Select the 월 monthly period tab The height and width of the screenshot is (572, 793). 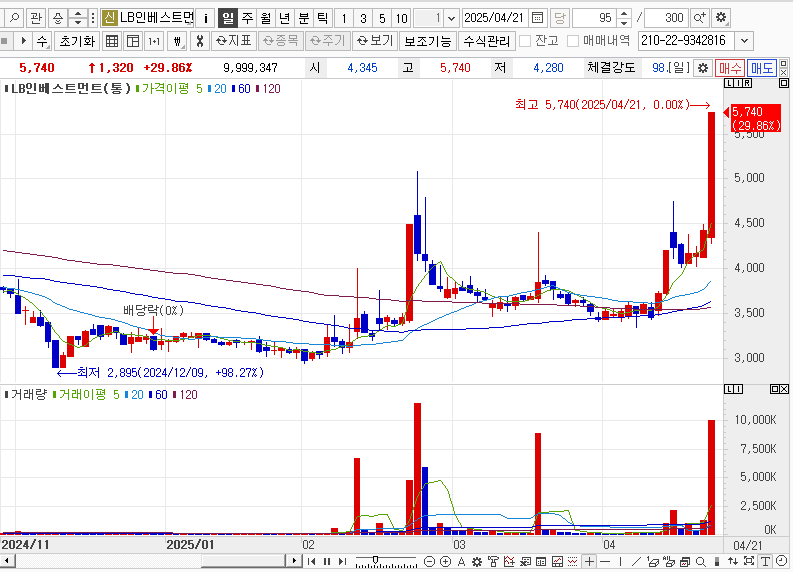point(266,18)
